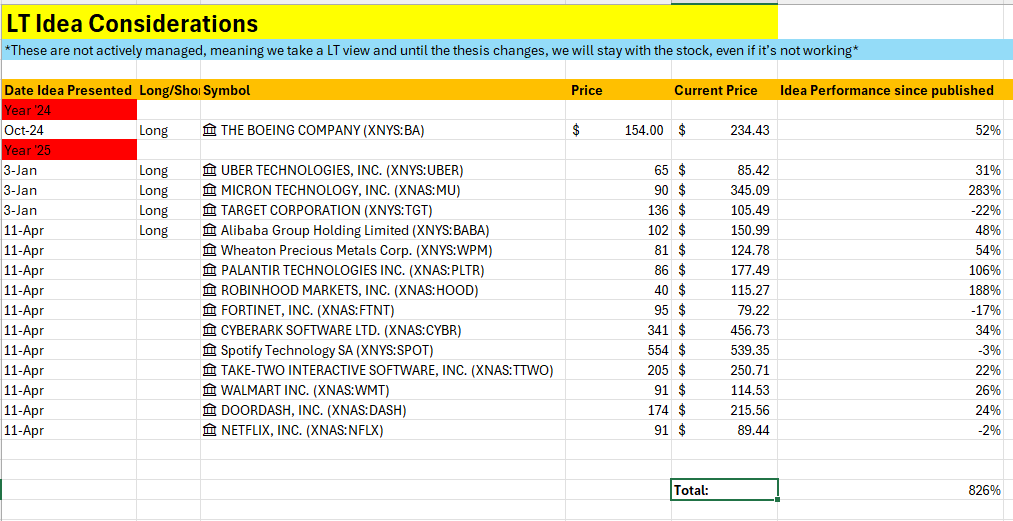Click the stock icon beside WALMART INC.

[x=210, y=391]
